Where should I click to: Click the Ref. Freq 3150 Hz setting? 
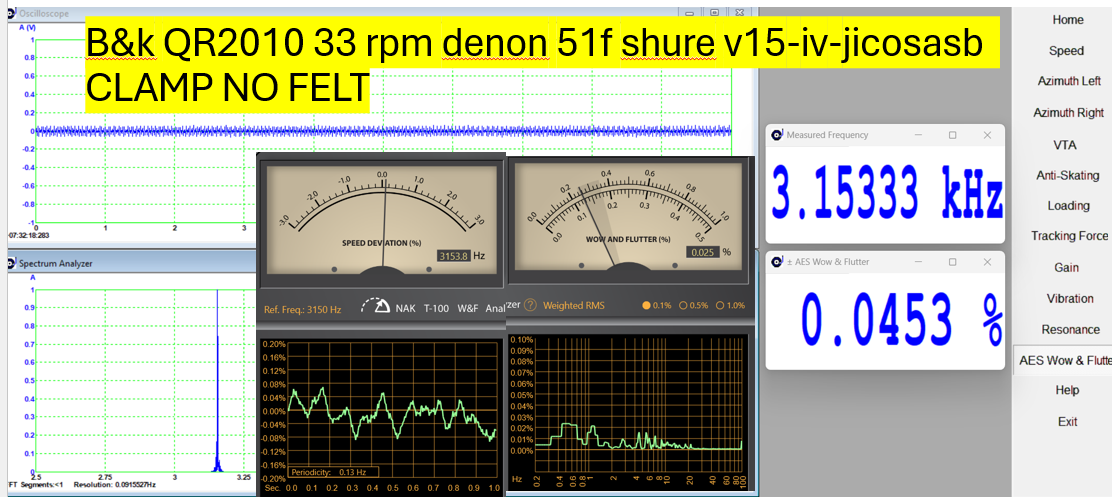pos(302,309)
